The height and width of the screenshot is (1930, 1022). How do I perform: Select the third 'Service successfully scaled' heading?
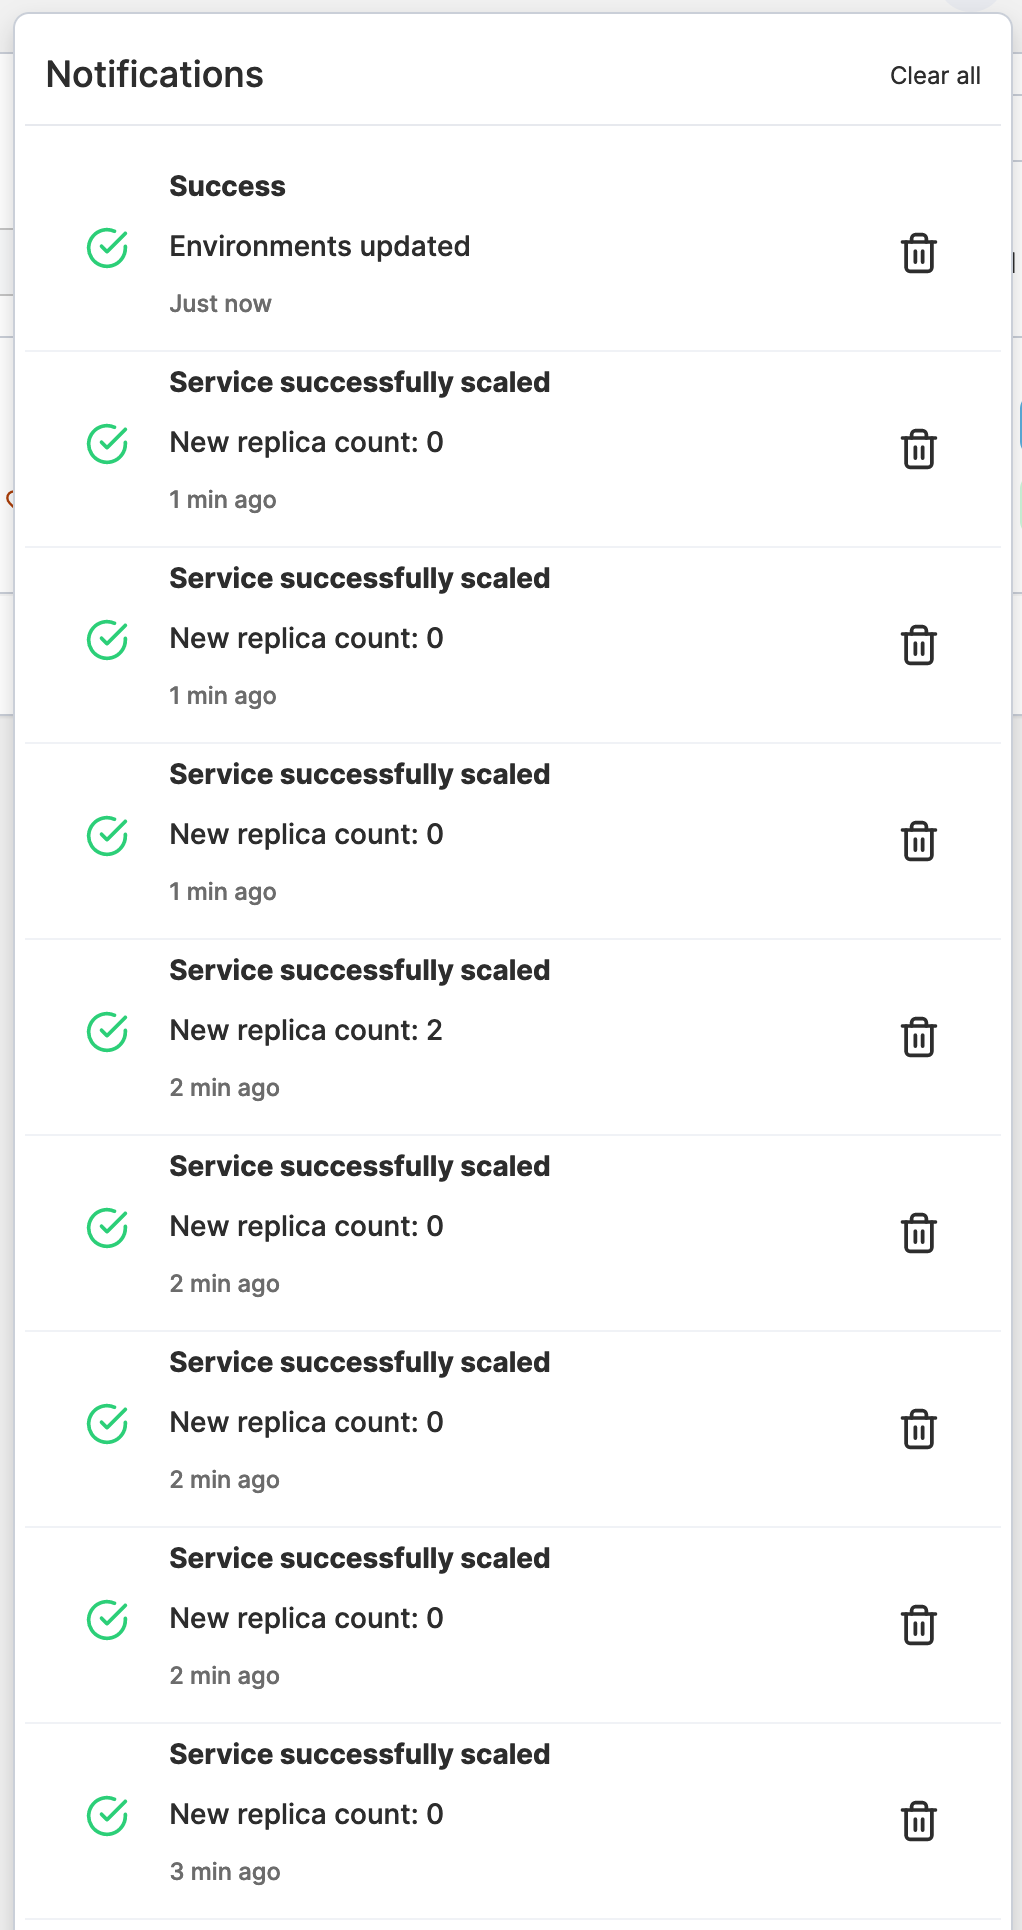359,774
